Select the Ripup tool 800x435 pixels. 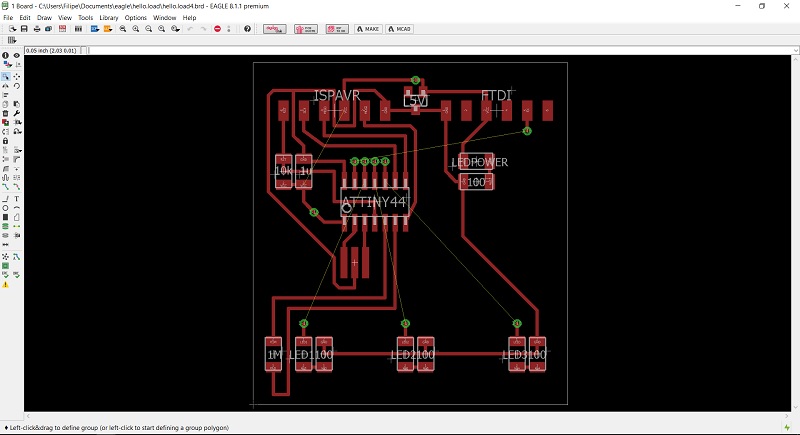point(17,187)
